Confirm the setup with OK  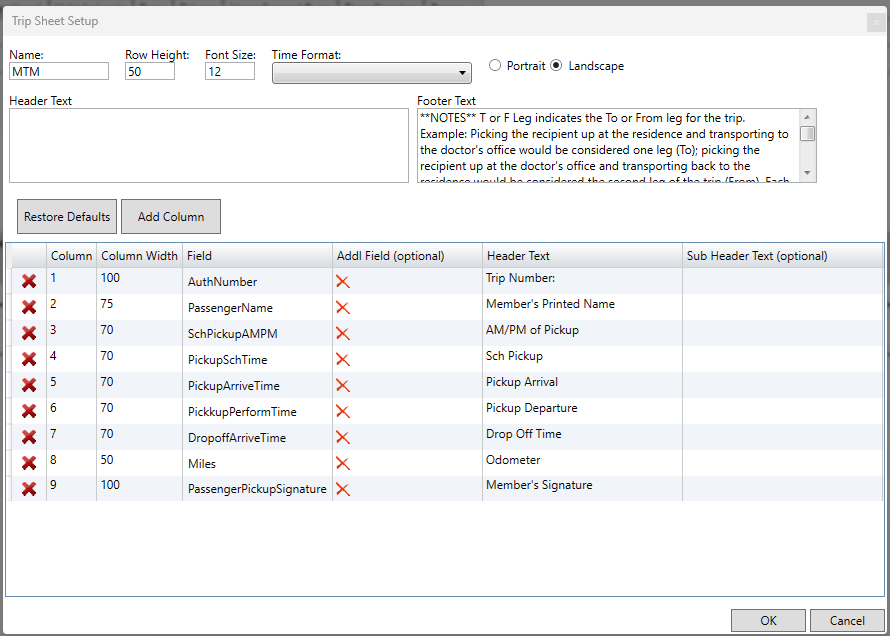pos(768,620)
